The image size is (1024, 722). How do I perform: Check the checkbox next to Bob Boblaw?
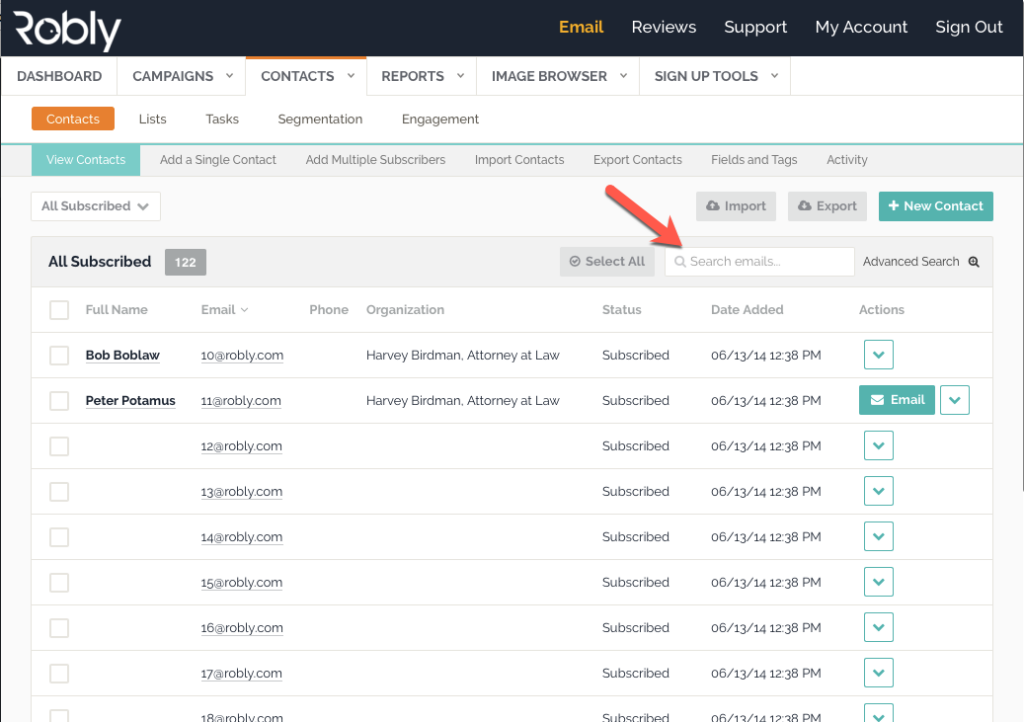pos(58,355)
